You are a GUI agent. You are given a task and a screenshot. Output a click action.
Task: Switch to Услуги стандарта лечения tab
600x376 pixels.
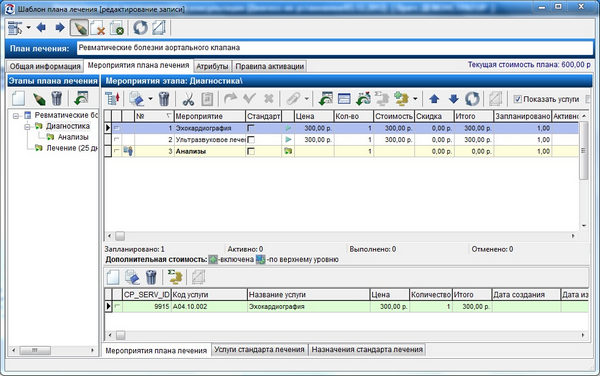[x=259, y=350]
